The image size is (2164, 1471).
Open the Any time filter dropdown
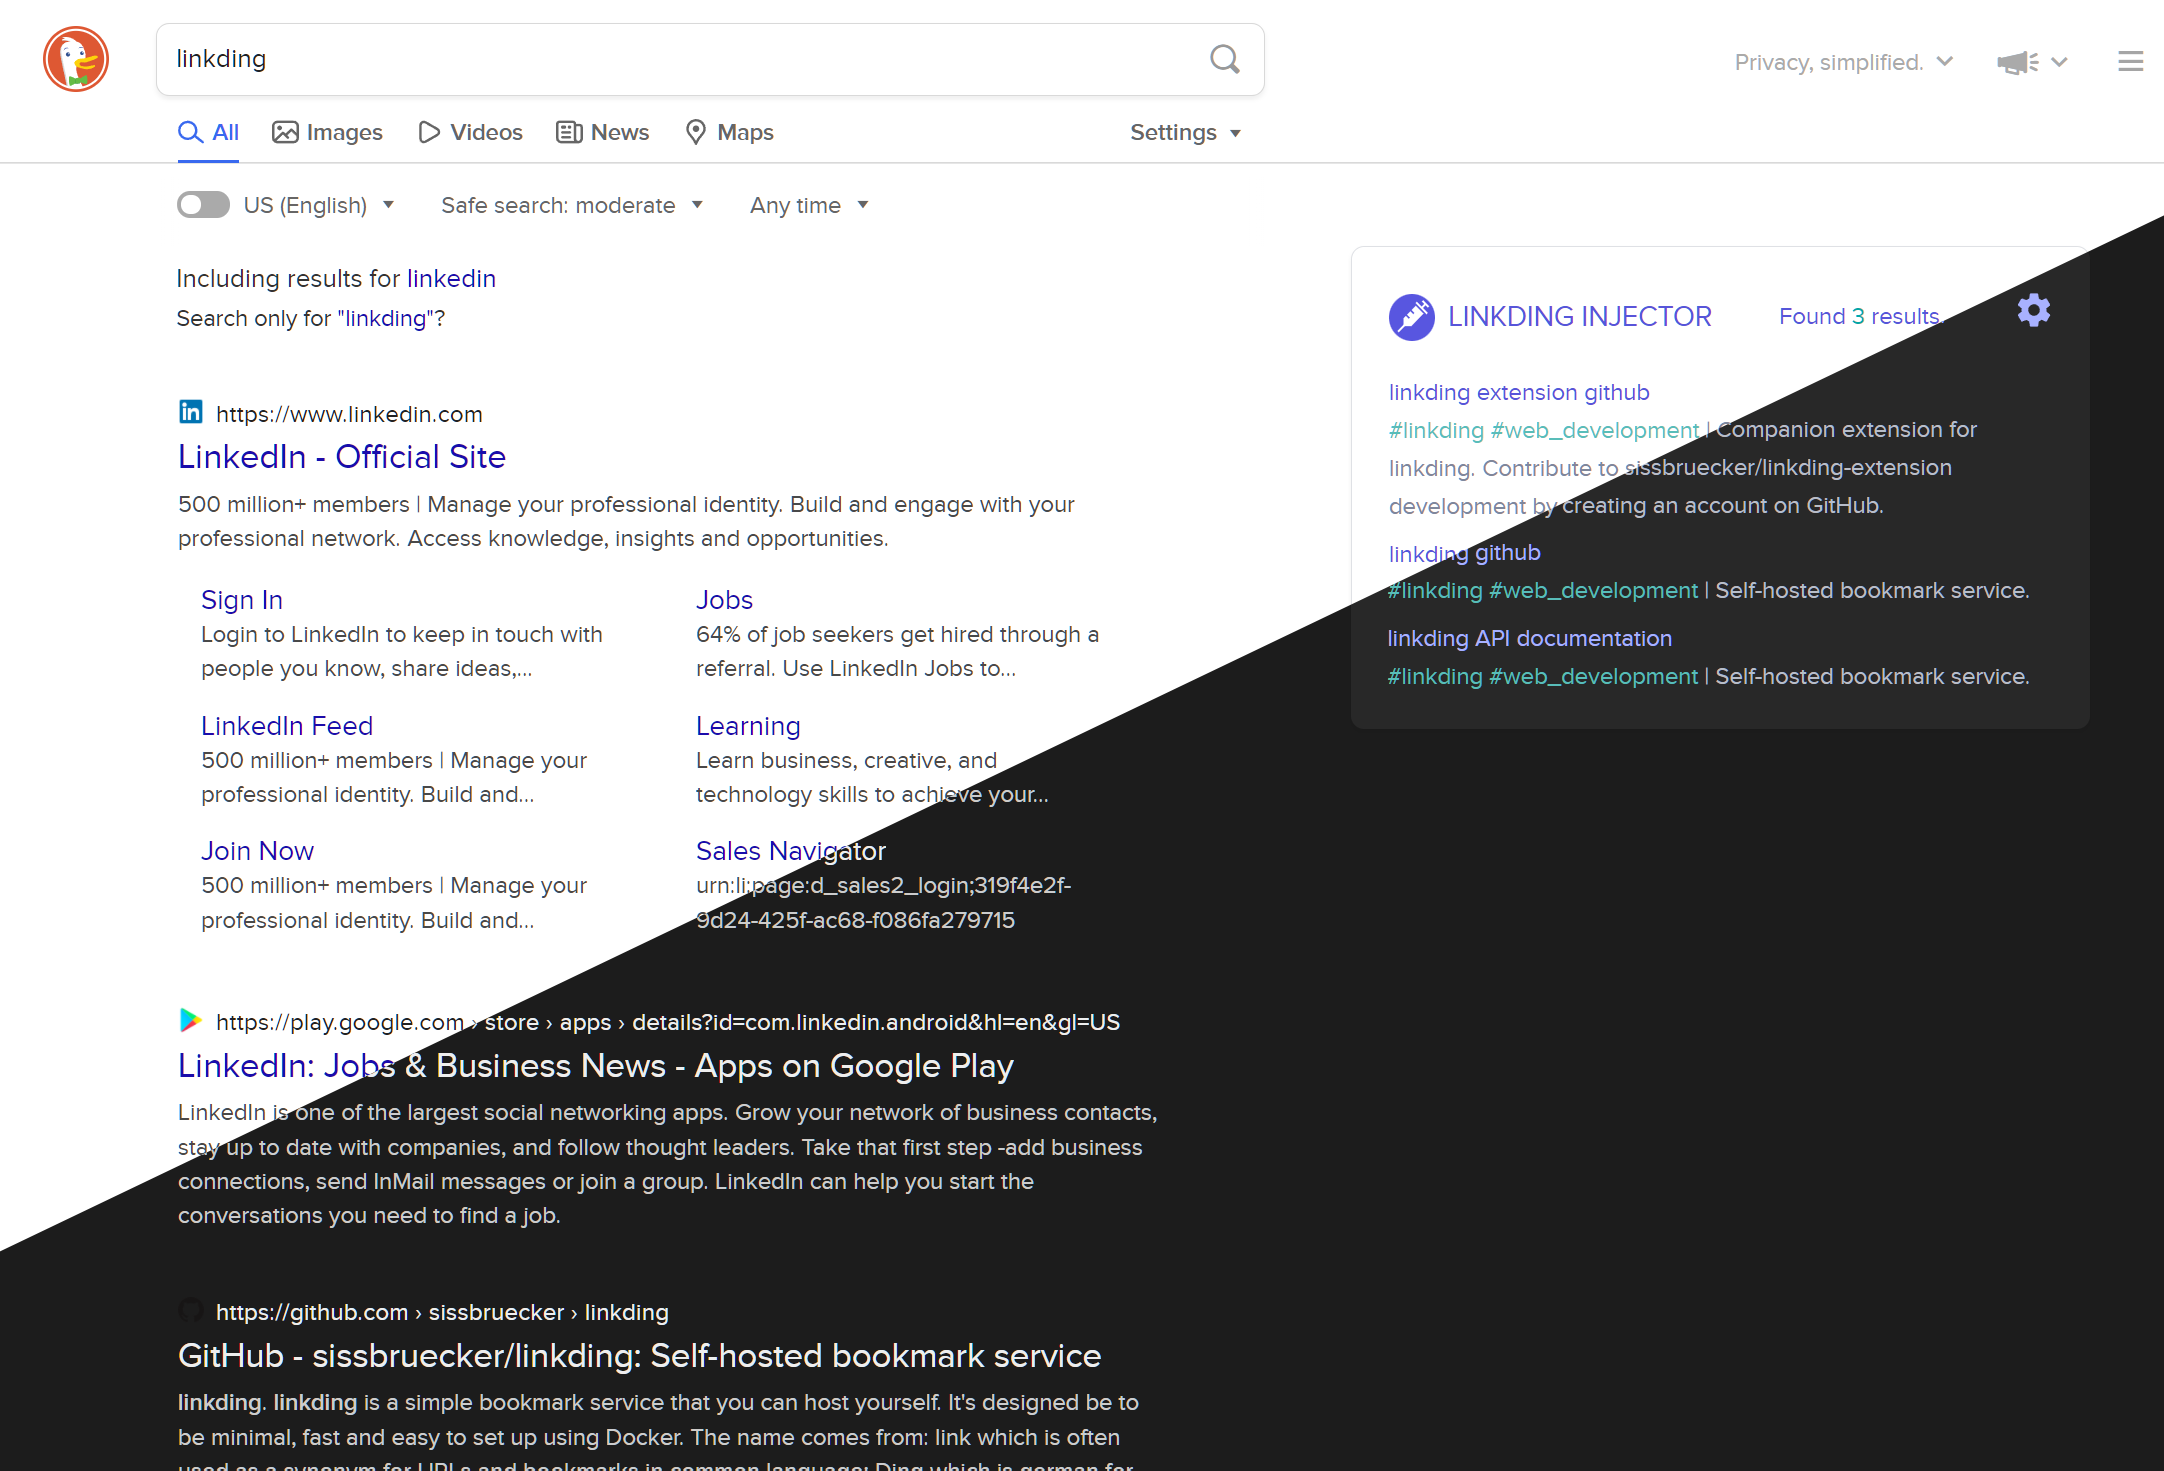click(x=809, y=205)
